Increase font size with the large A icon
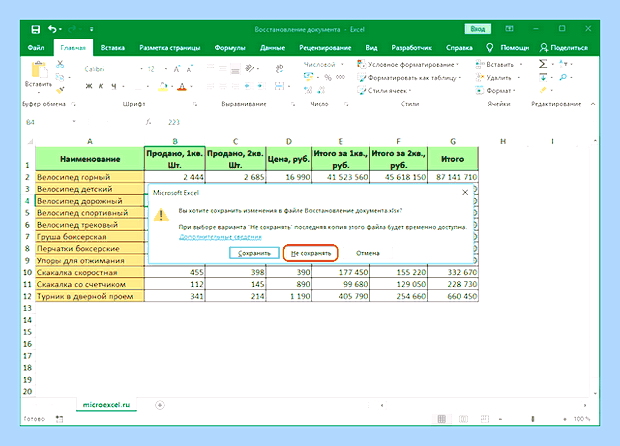 (x=177, y=69)
